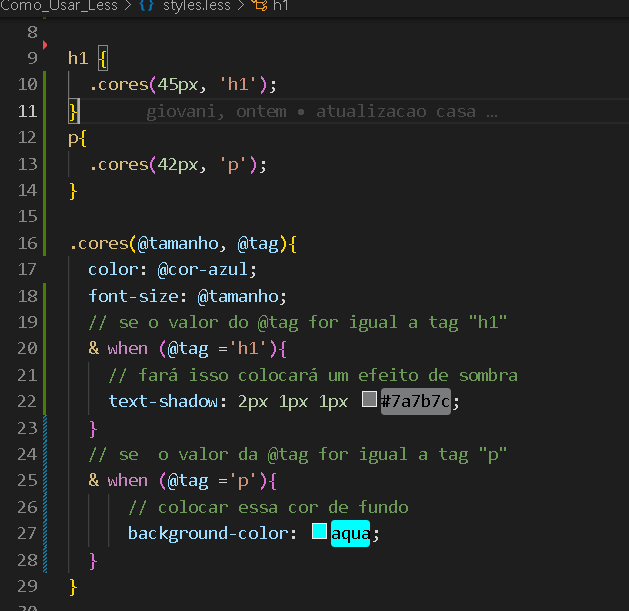This screenshot has height=611, width=629.
Task: Open the aqua color swatch
Action: (x=319, y=531)
